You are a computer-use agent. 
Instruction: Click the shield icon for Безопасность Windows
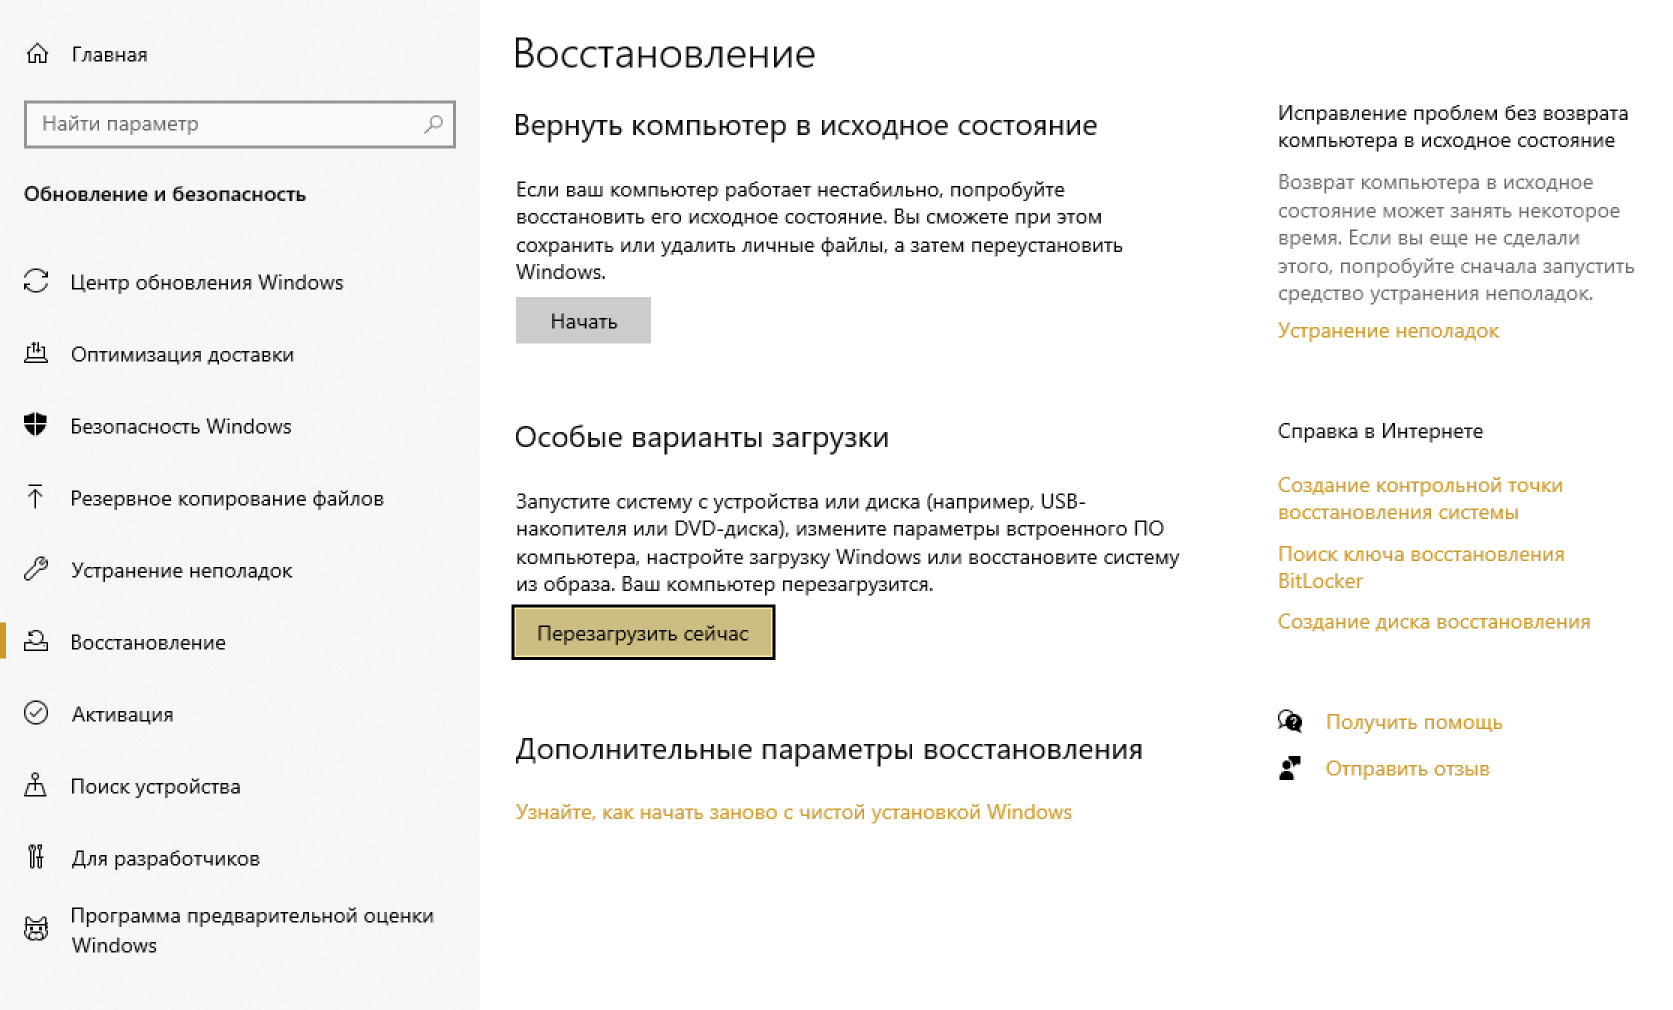(x=36, y=425)
